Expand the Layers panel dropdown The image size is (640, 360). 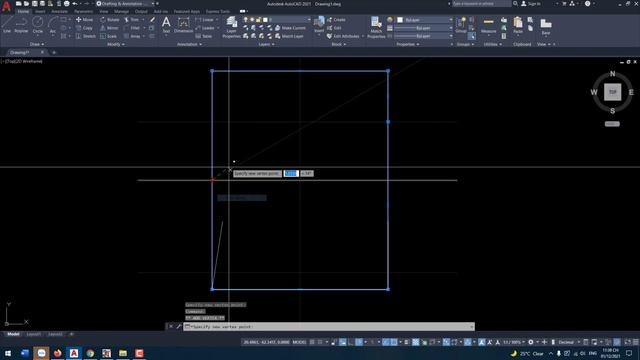click(267, 44)
